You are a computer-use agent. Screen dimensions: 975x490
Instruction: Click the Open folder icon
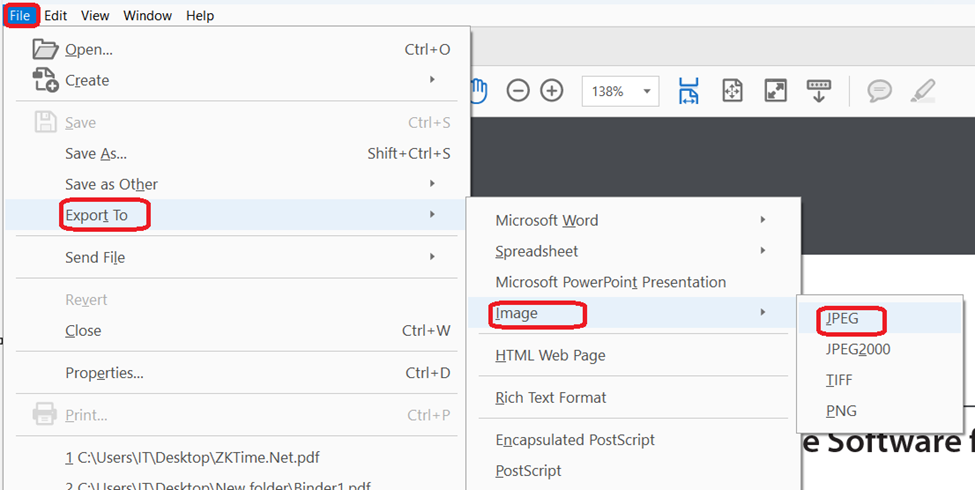pyautogui.click(x=45, y=49)
